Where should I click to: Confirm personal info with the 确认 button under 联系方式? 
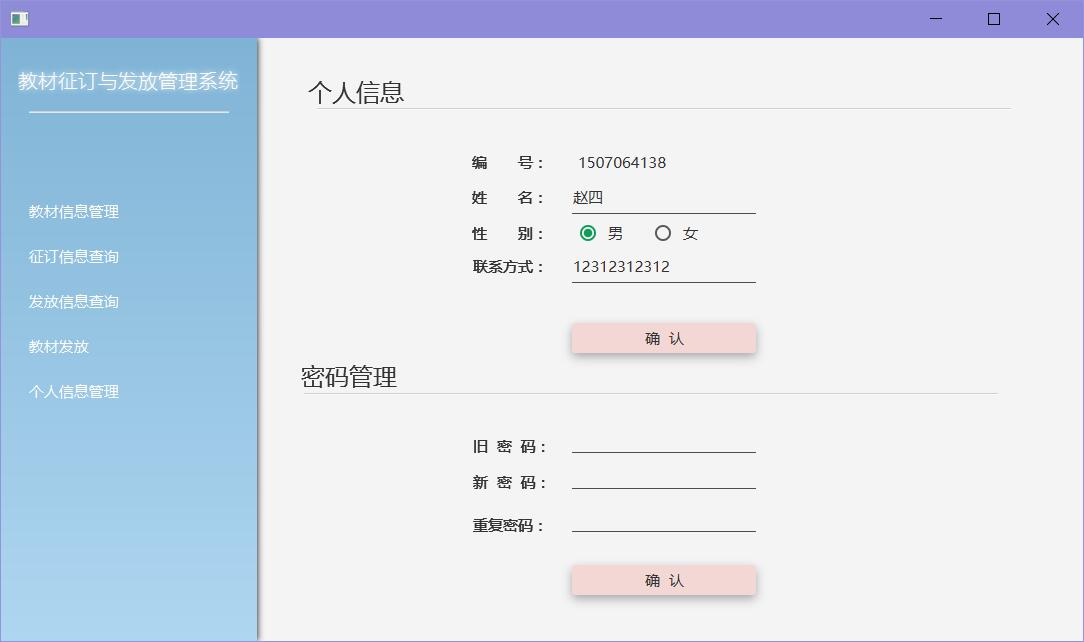pyautogui.click(x=664, y=339)
